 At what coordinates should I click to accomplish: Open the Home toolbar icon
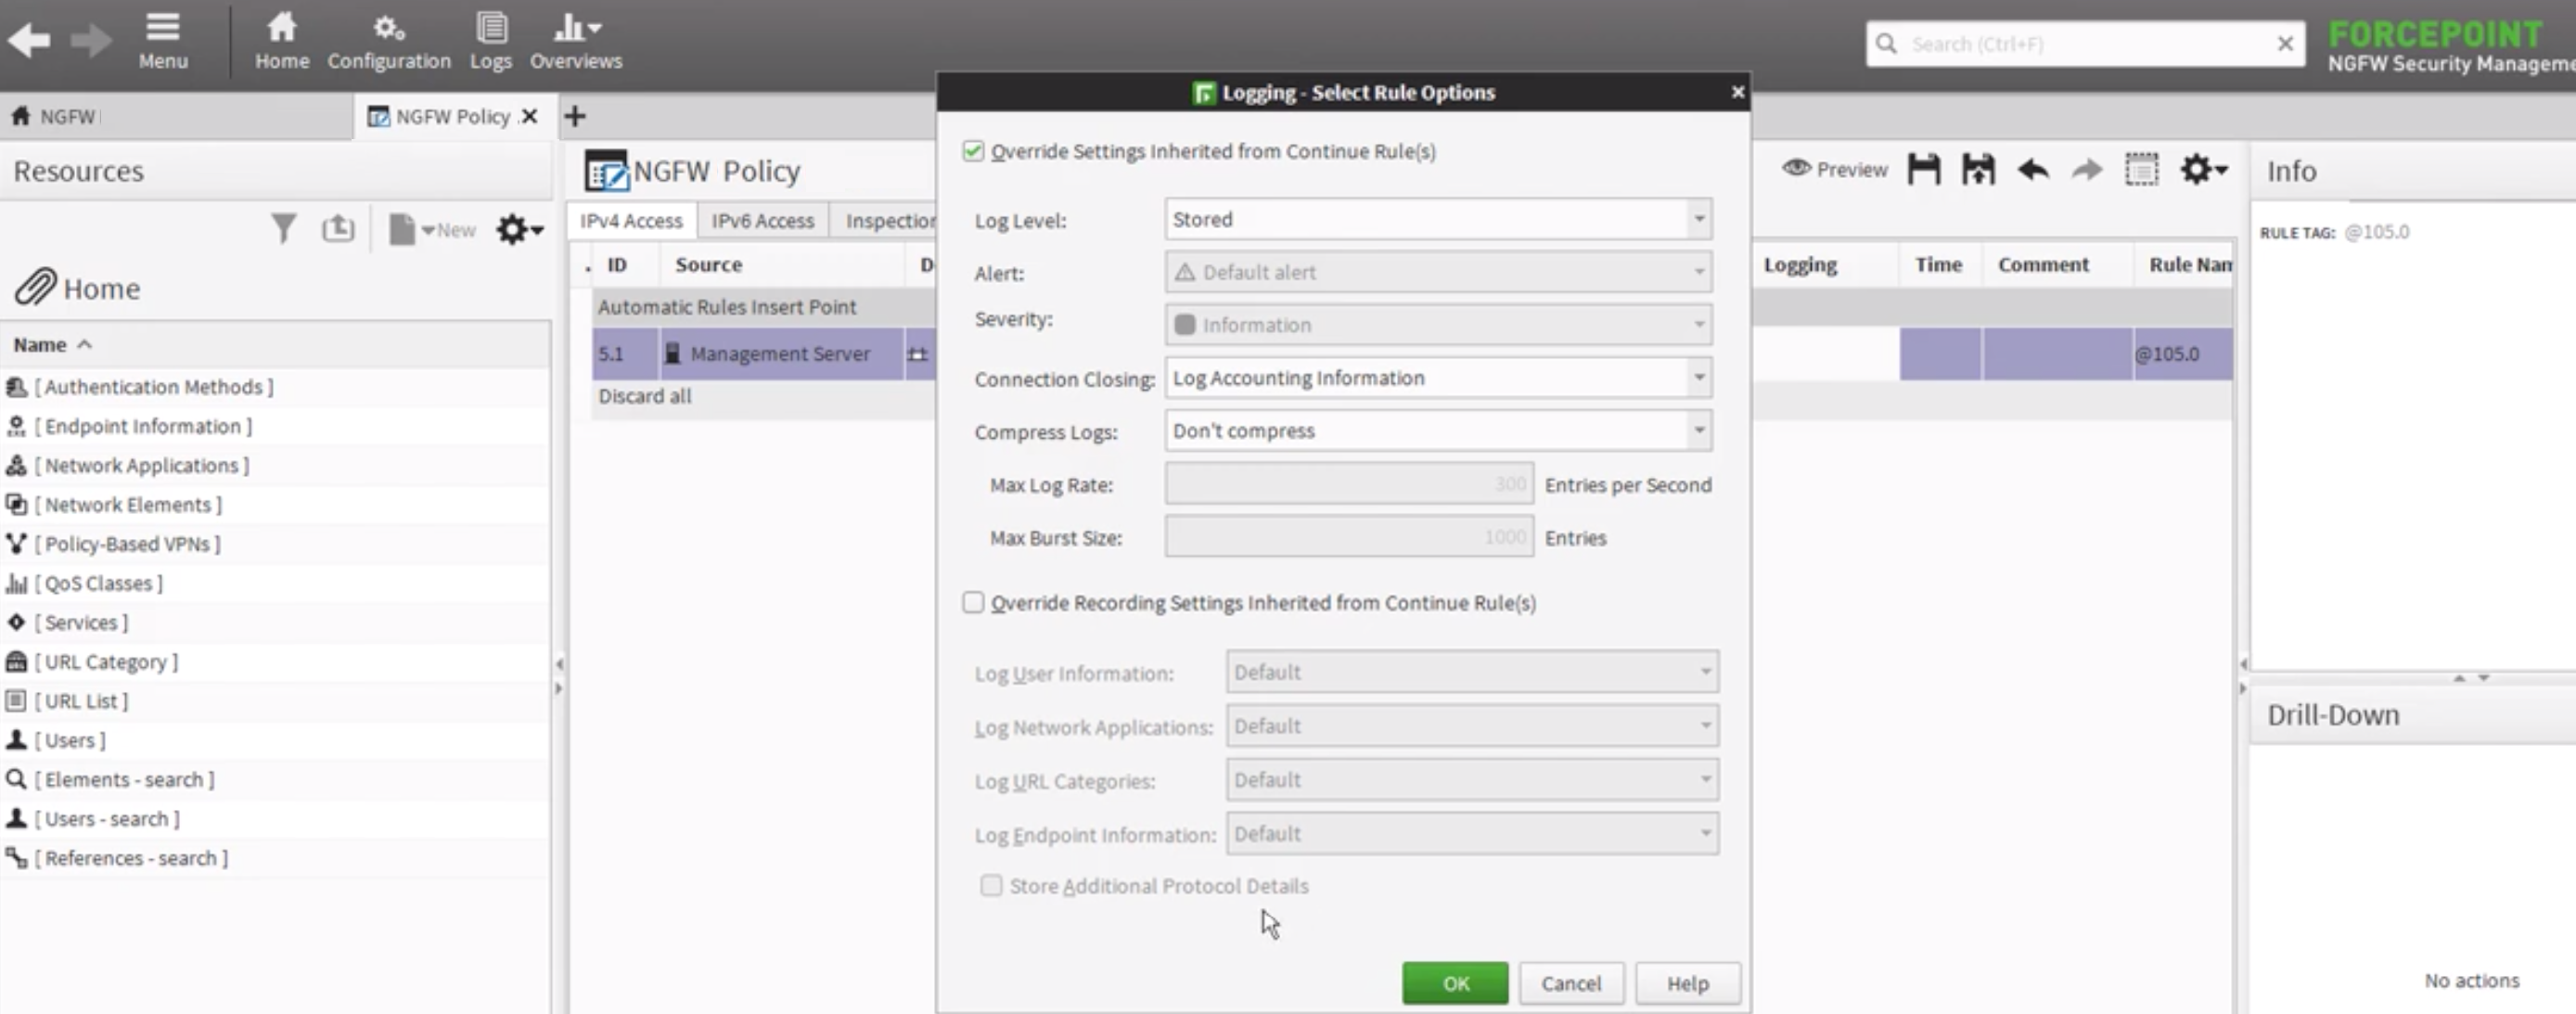282,41
